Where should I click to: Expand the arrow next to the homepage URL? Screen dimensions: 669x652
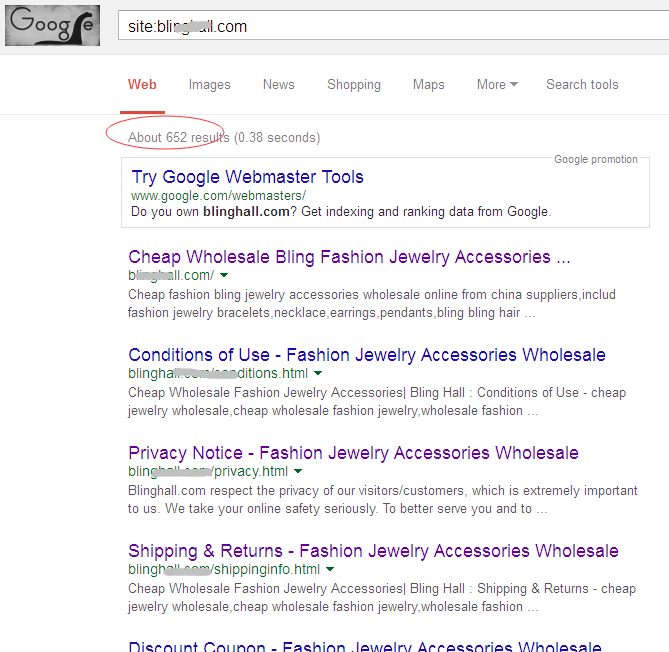tap(224, 275)
